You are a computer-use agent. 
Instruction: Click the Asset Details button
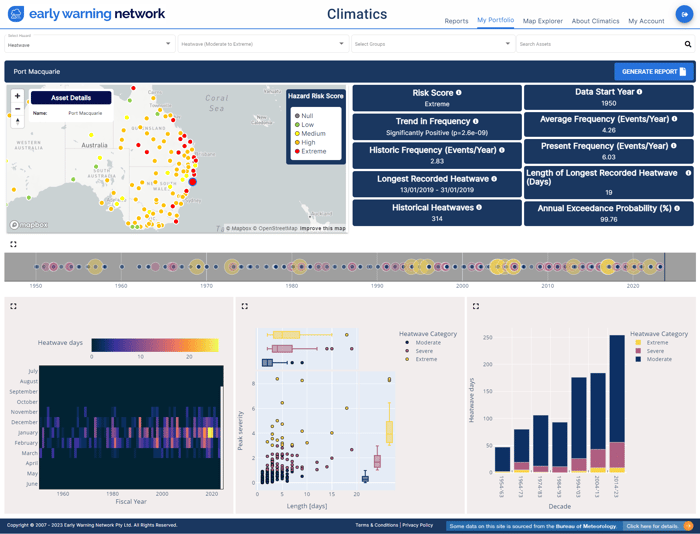[71, 98]
